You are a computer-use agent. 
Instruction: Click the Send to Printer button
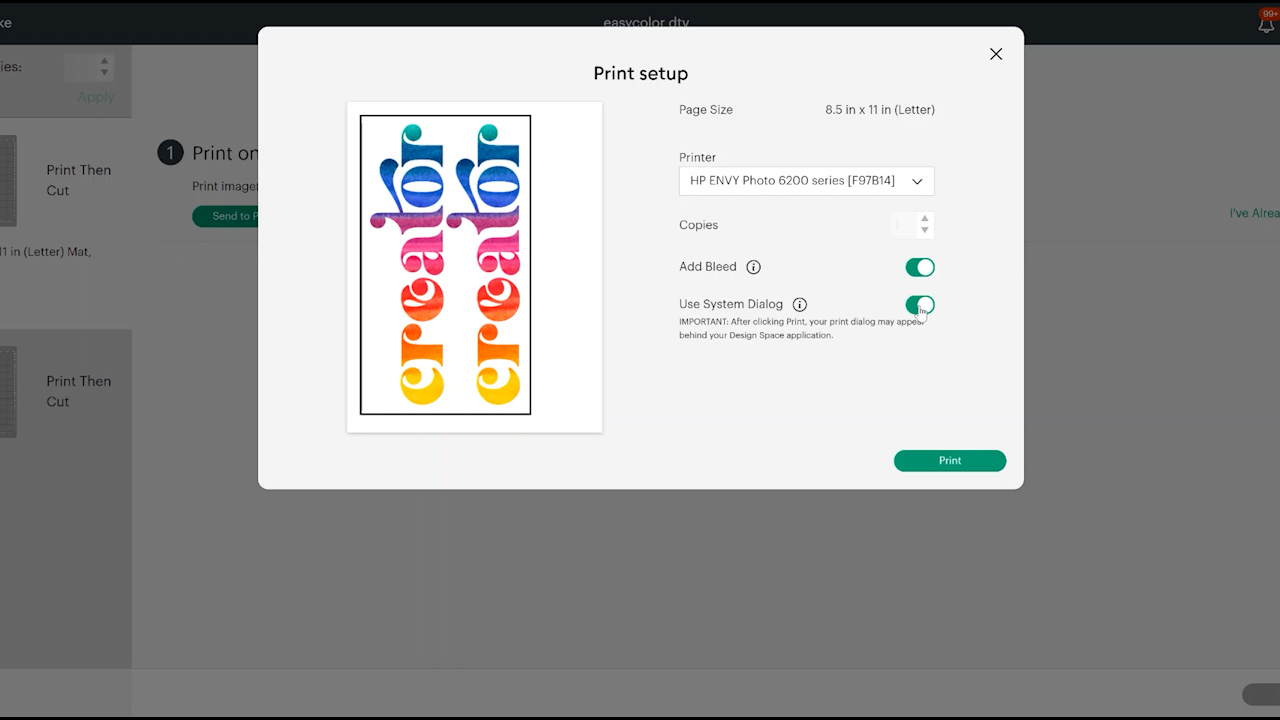(226, 216)
